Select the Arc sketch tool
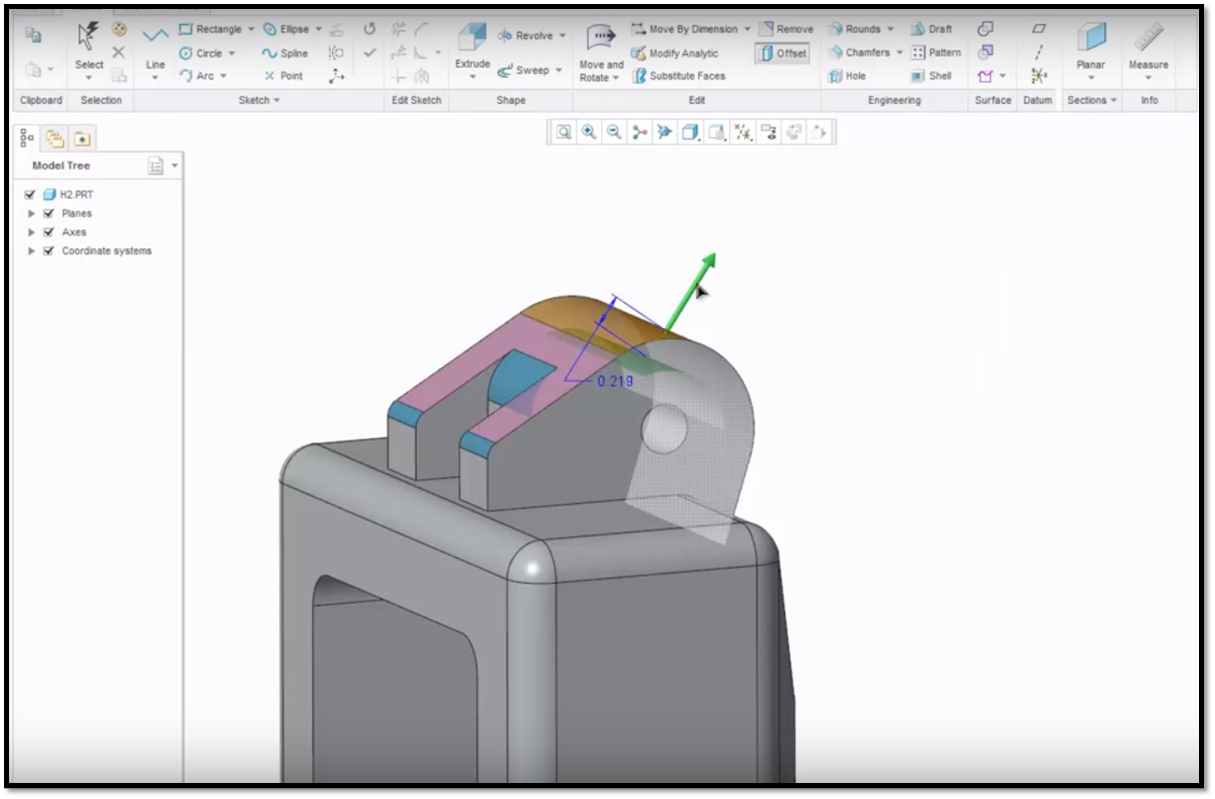The image size is (1215, 799). click(196, 76)
